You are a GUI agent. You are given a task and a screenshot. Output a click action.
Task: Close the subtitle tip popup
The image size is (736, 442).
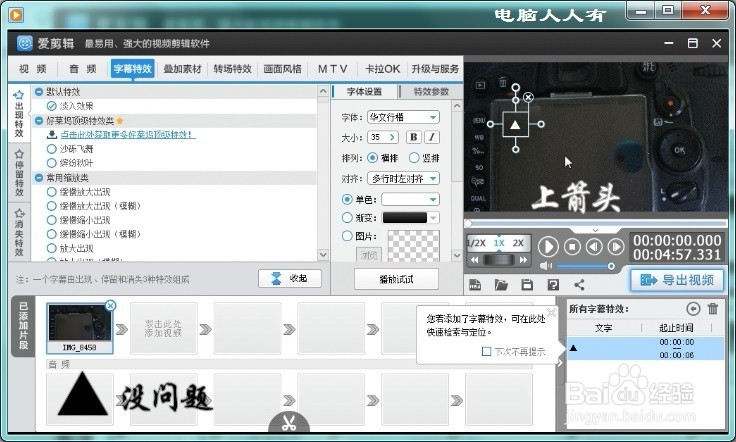[x=552, y=312]
